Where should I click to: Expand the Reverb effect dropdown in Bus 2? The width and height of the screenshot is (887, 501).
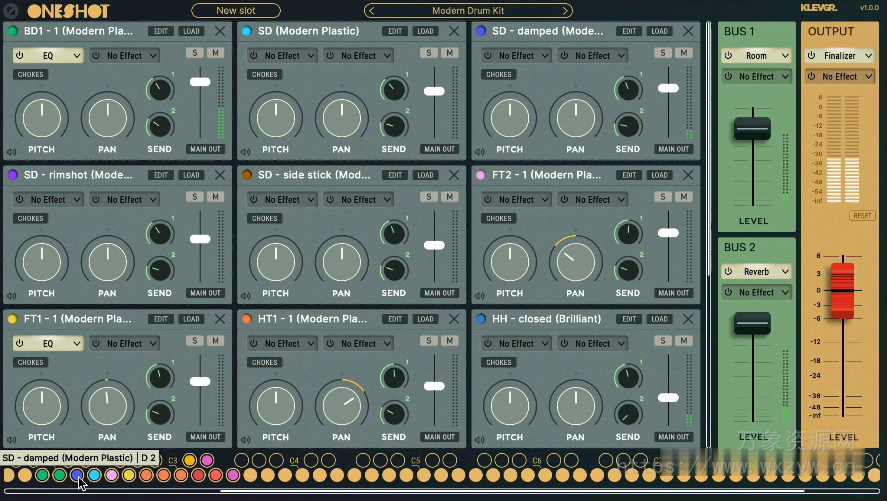point(757,272)
